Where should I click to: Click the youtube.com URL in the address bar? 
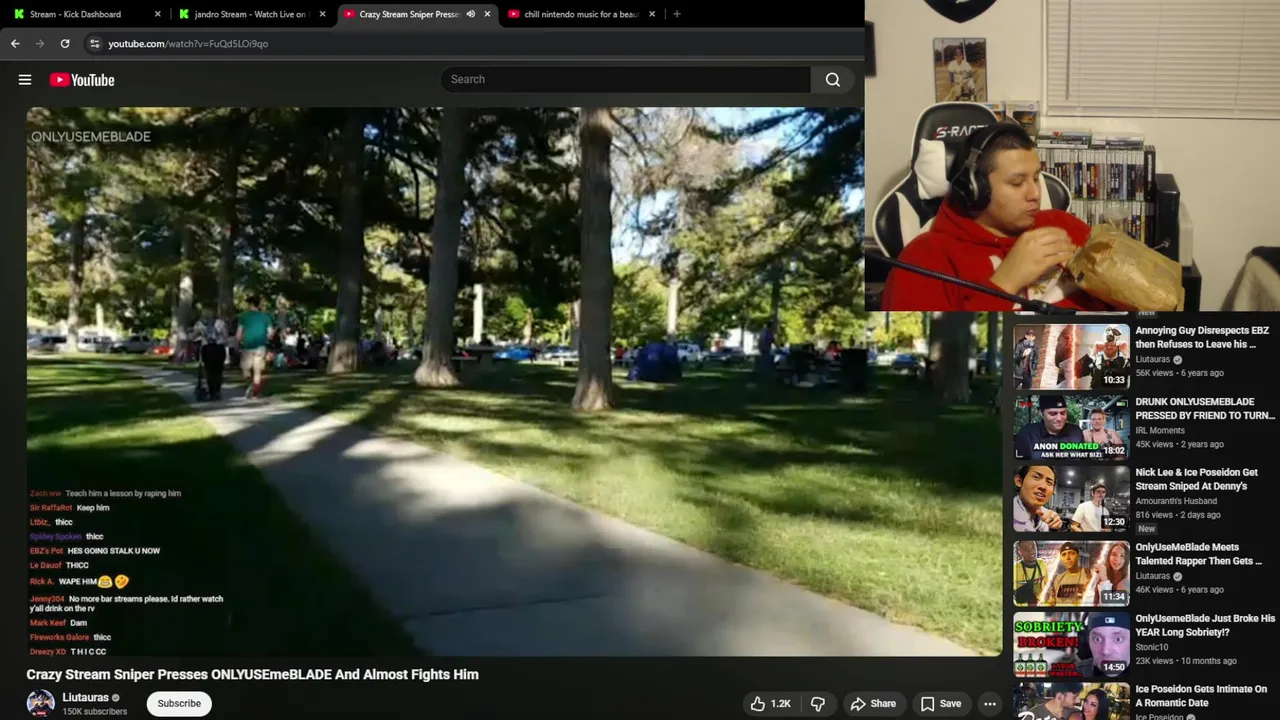(188, 44)
